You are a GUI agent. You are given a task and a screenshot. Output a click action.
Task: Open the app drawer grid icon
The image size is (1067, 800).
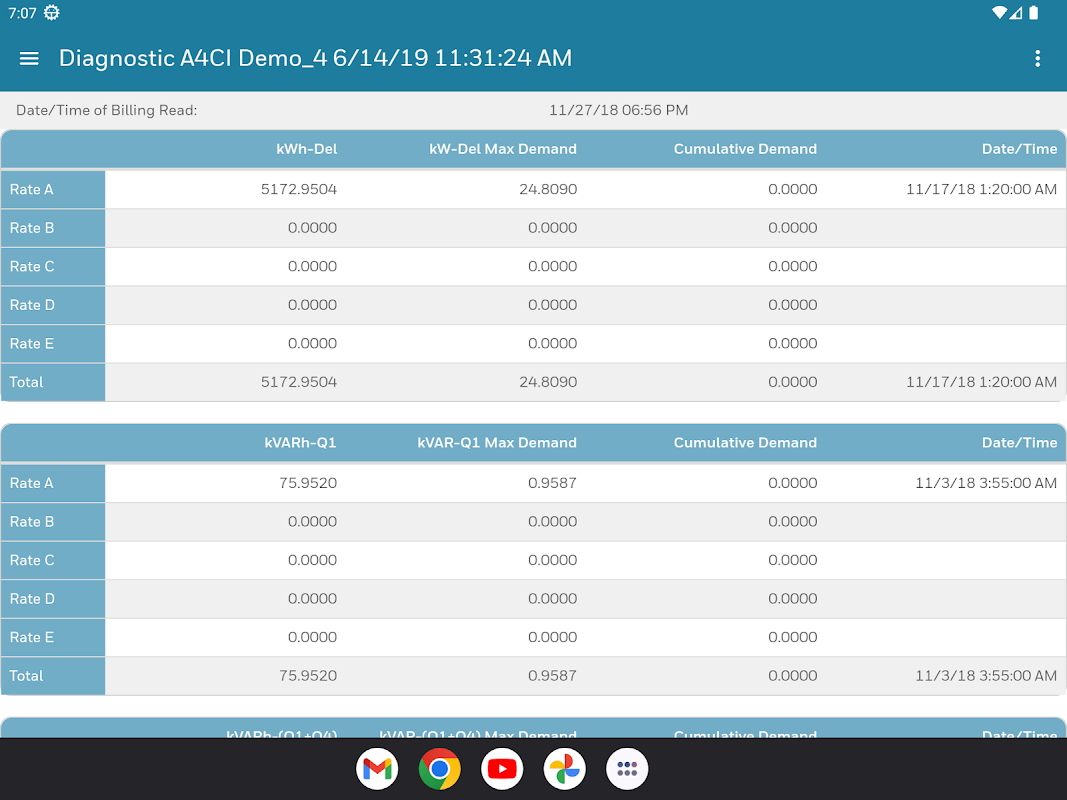[x=627, y=769]
